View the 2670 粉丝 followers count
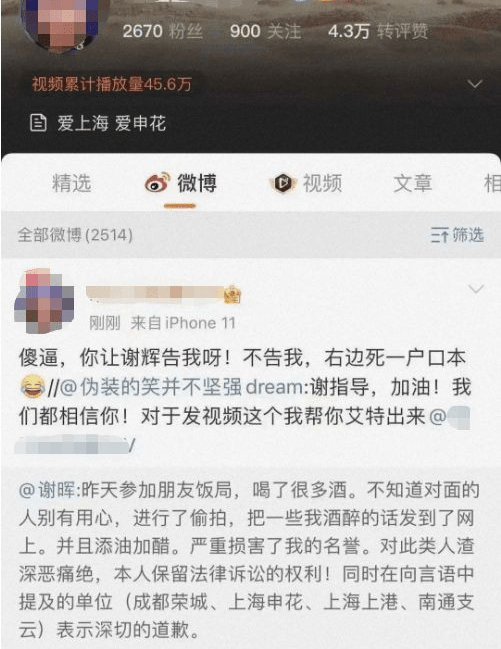 [x=163, y=31]
